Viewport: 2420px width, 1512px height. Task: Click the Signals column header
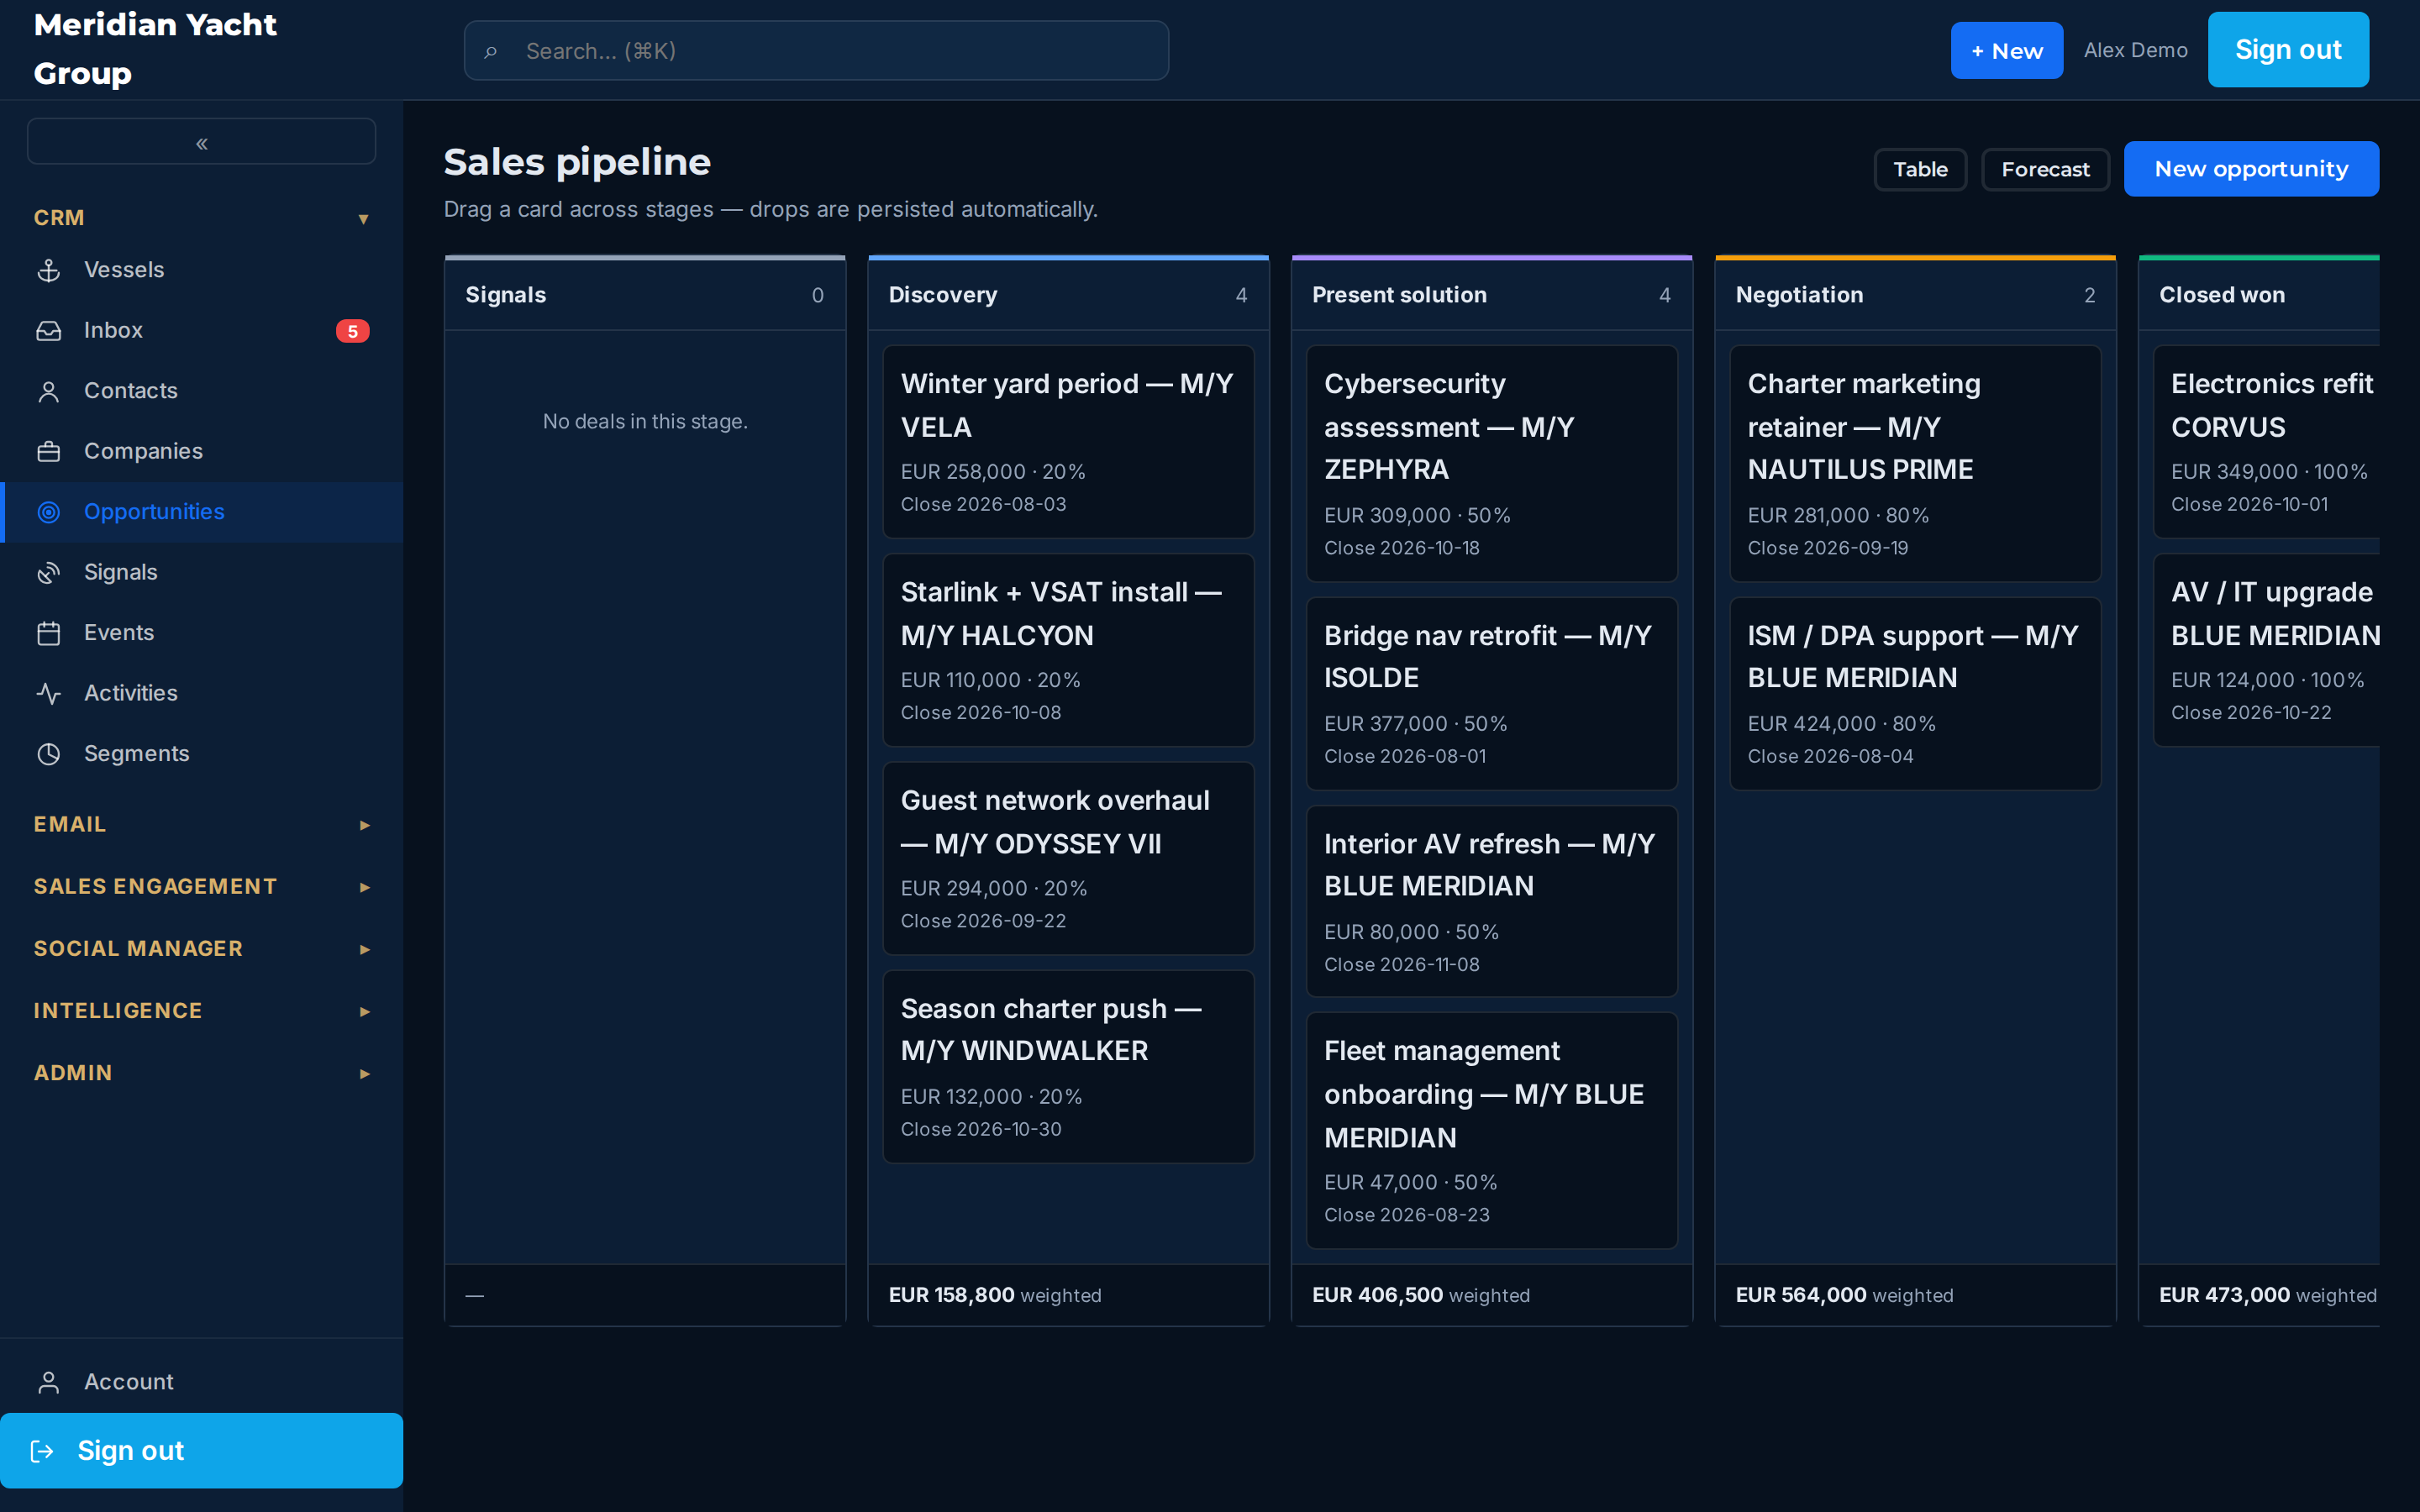pyautogui.click(x=645, y=295)
